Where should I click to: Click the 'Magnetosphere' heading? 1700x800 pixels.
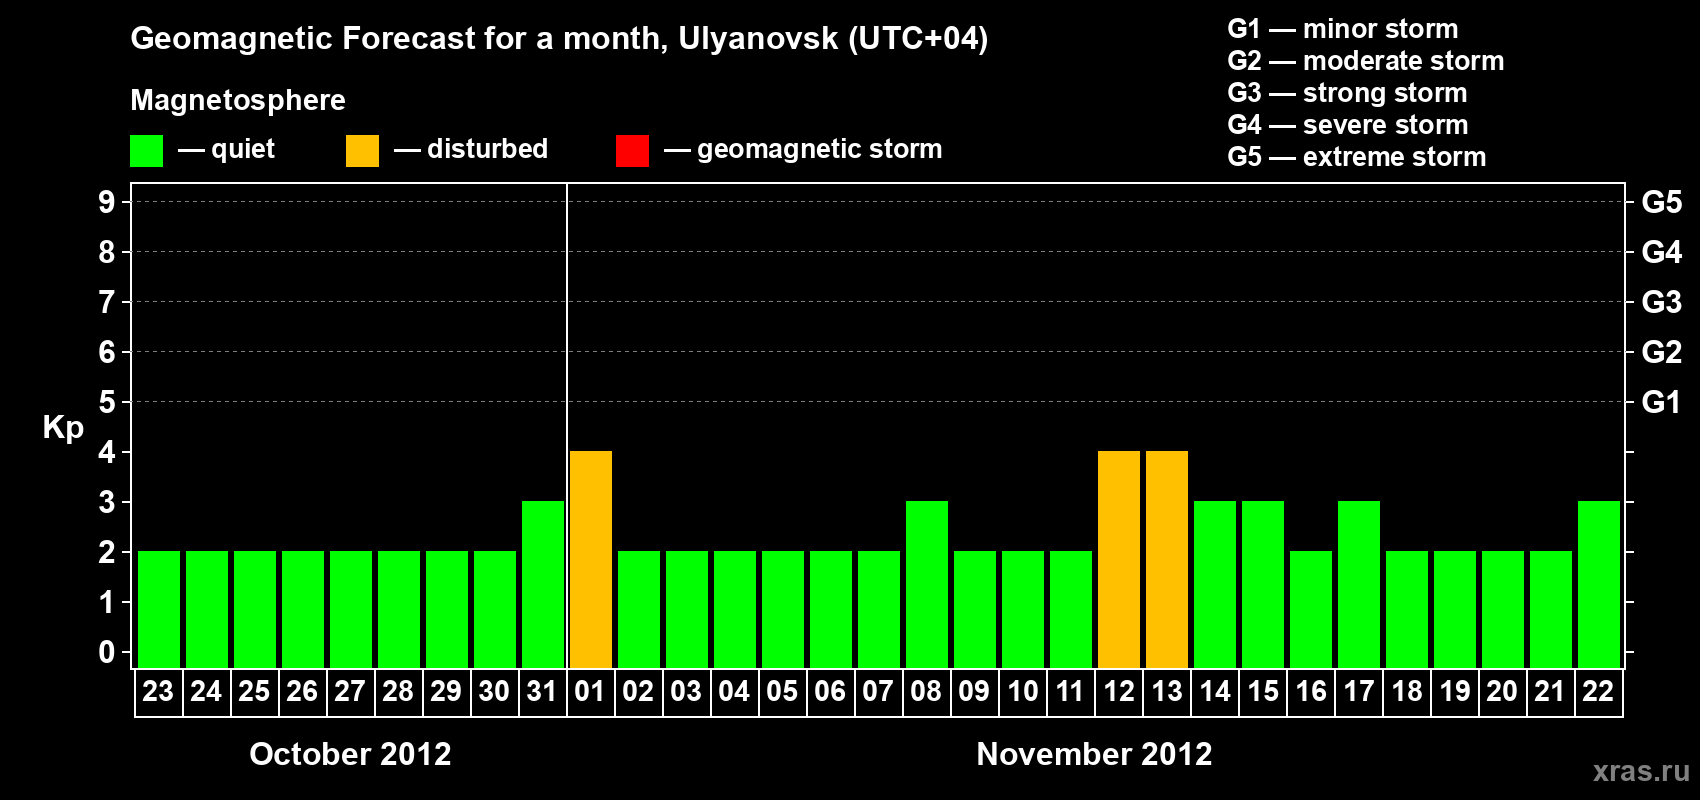click(x=238, y=100)
